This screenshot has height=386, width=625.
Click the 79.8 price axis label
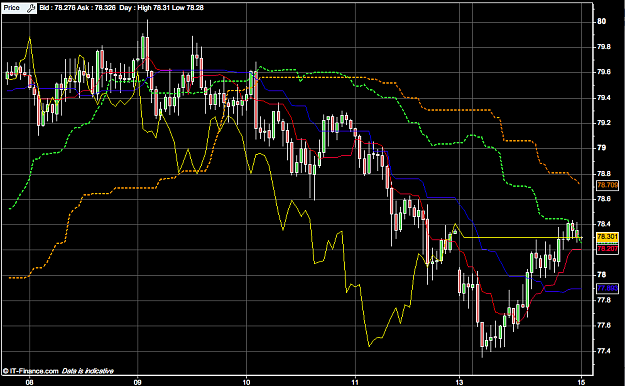603,47
